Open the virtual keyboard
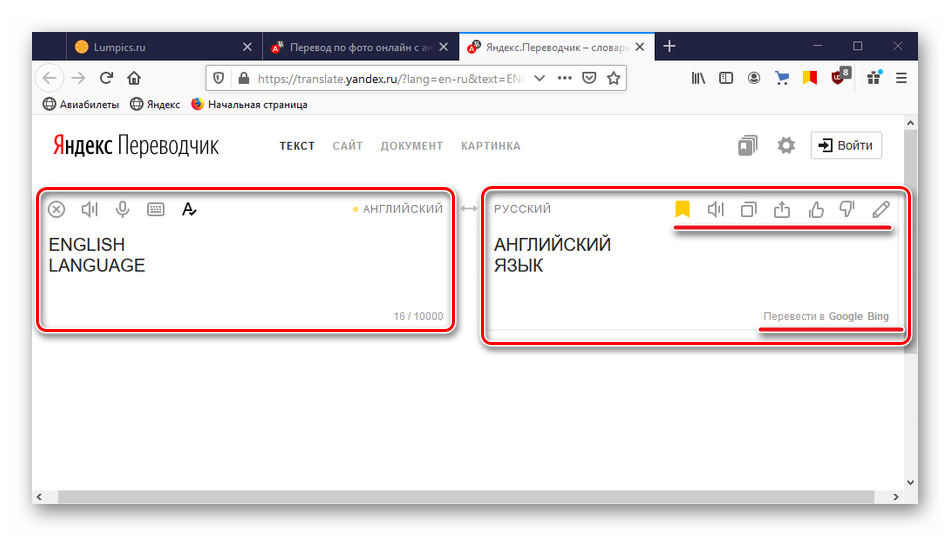The width and height of the screenshot is (950, 551). pos(155,209)
